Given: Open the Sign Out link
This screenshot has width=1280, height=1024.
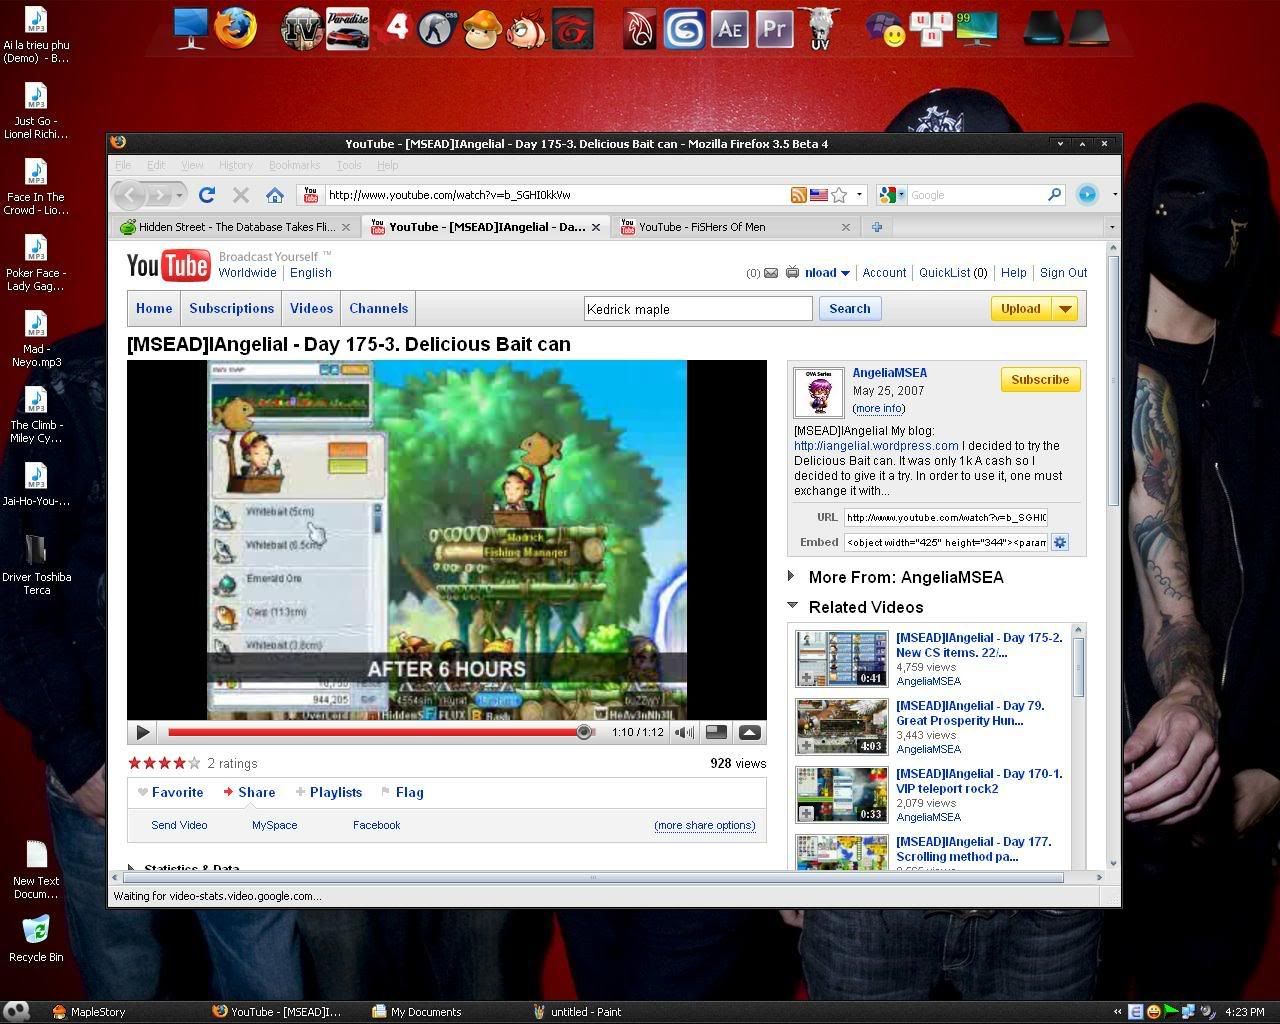Looking at the screenshot, I should [1063, 273].
